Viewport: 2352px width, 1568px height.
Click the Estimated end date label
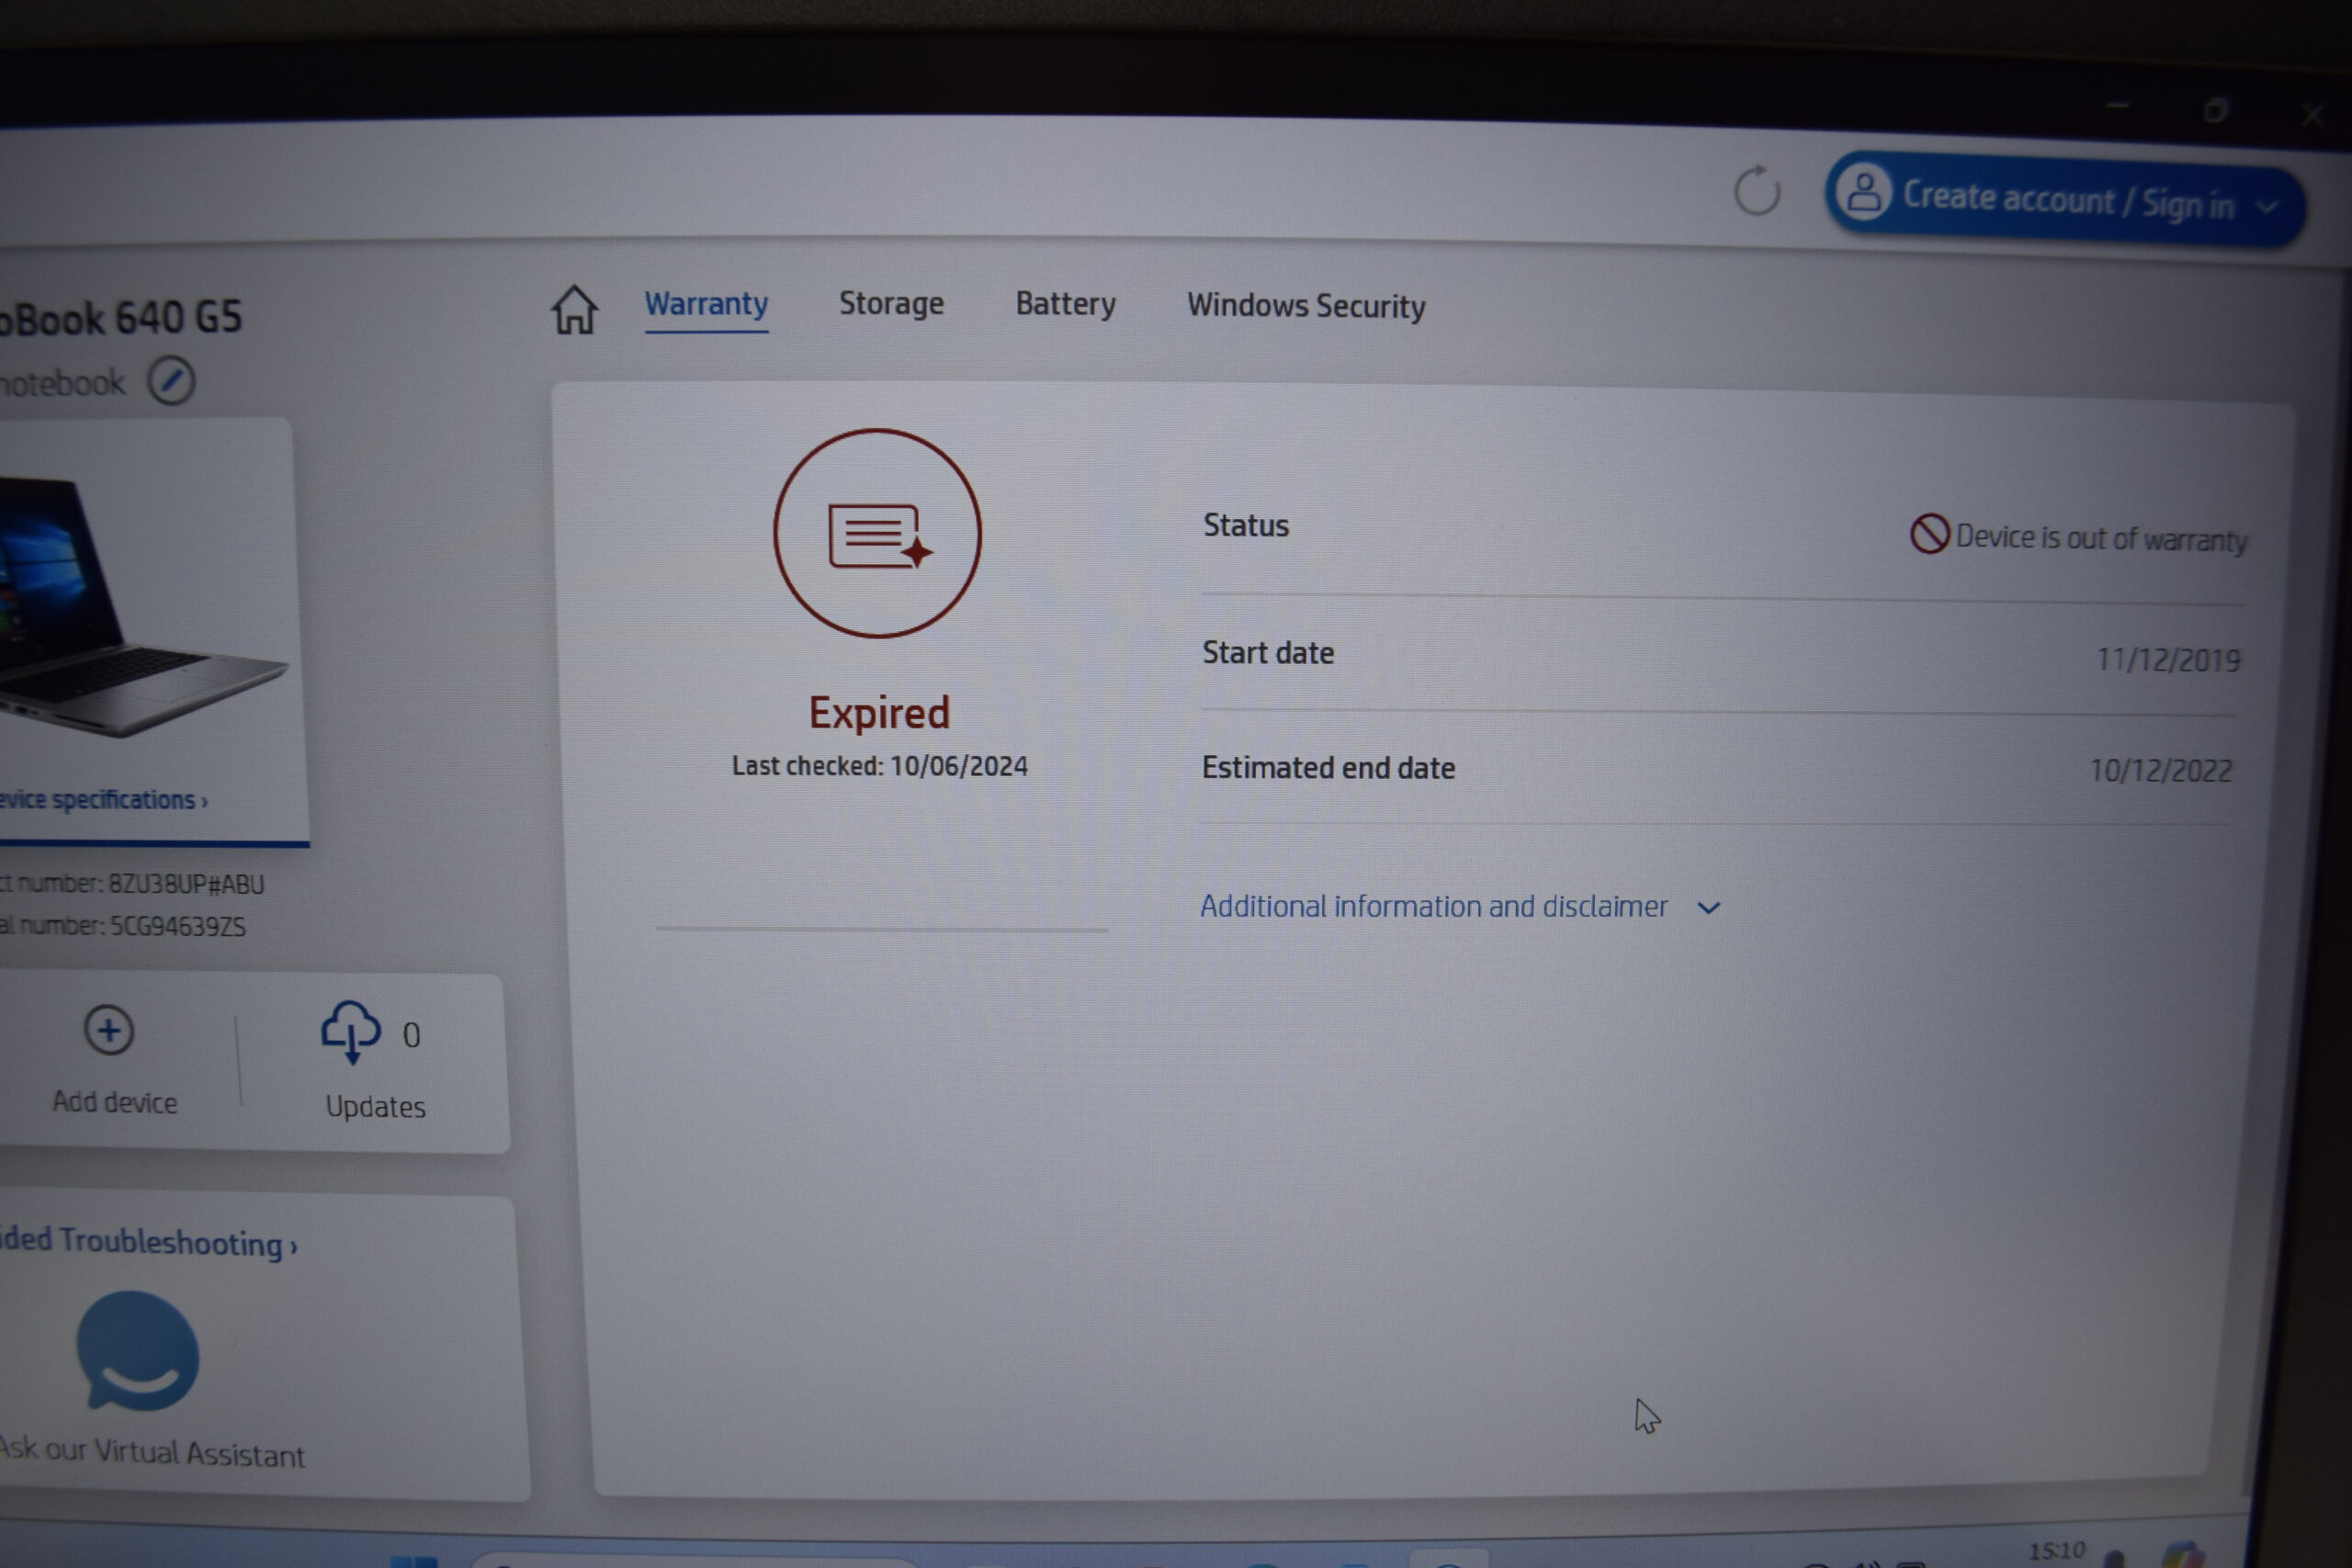(x=1328, y=768)
